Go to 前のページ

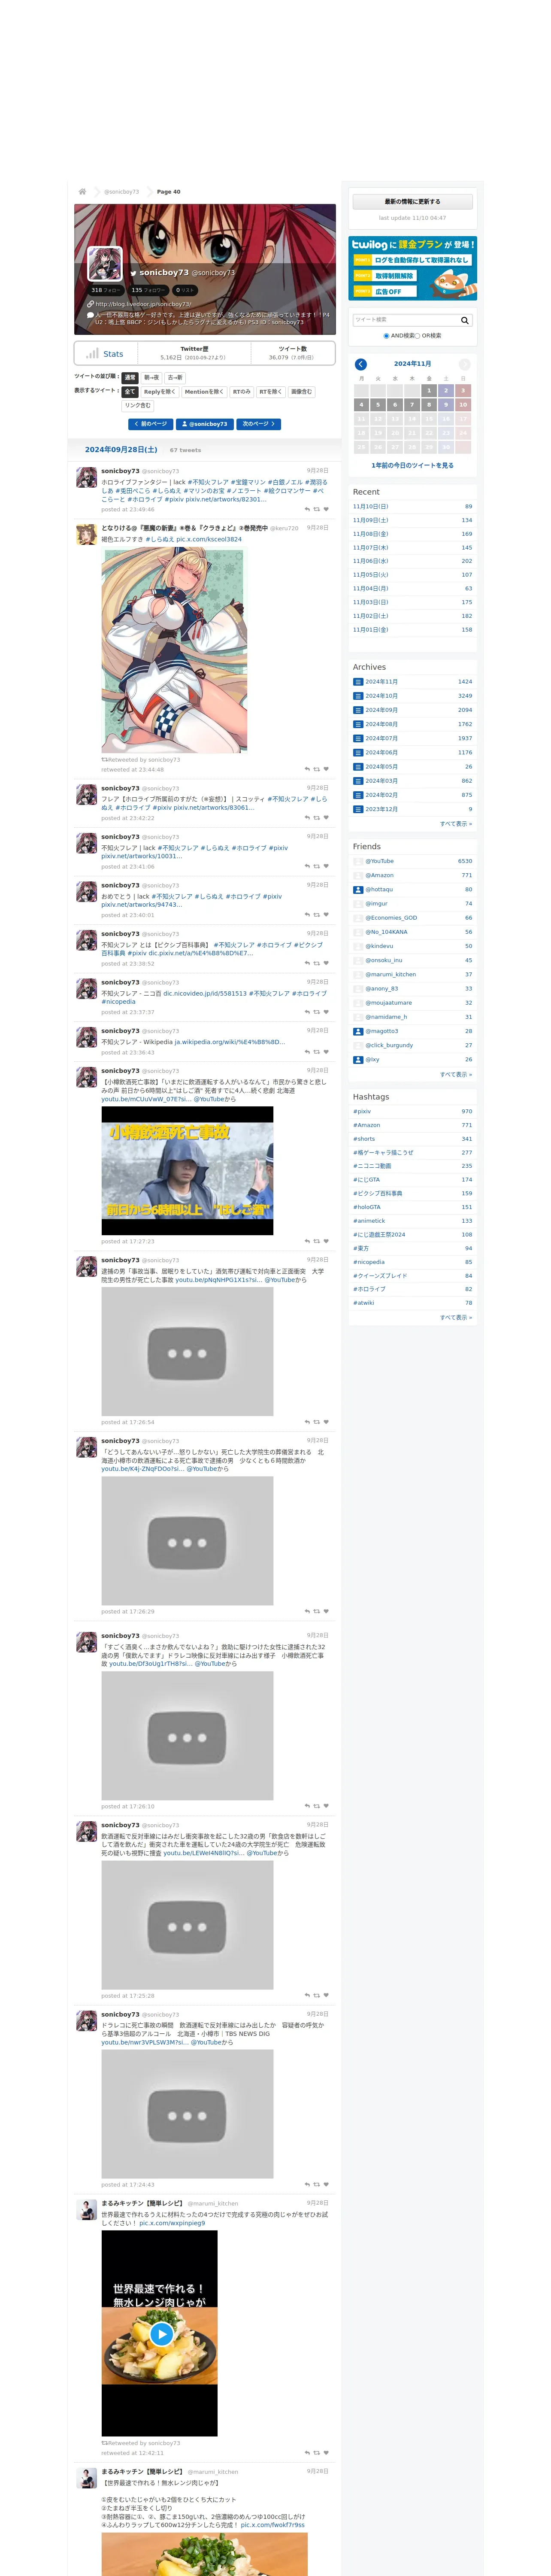pos(151,424)
